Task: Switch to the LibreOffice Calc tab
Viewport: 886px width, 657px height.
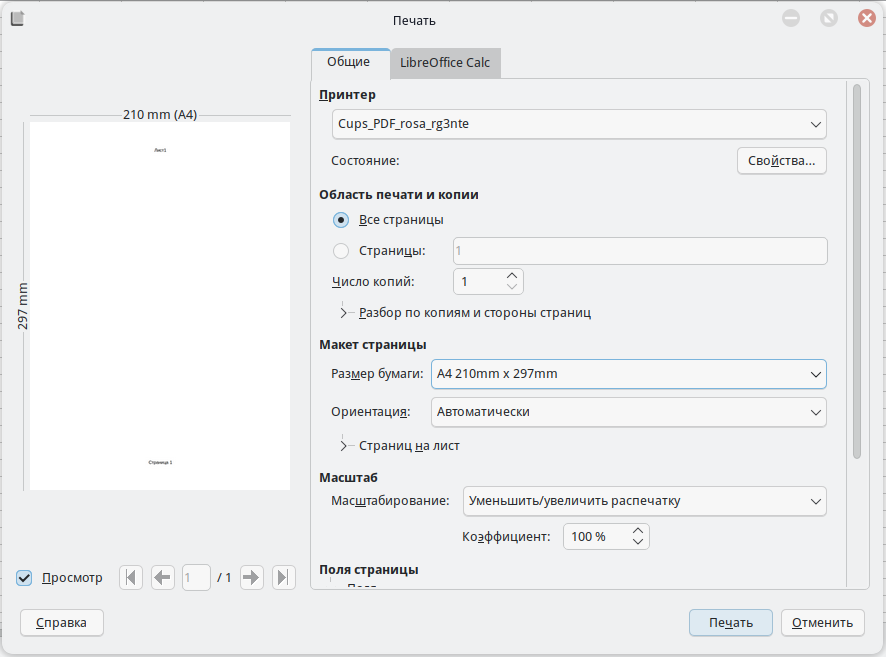Action: [445, 63]
